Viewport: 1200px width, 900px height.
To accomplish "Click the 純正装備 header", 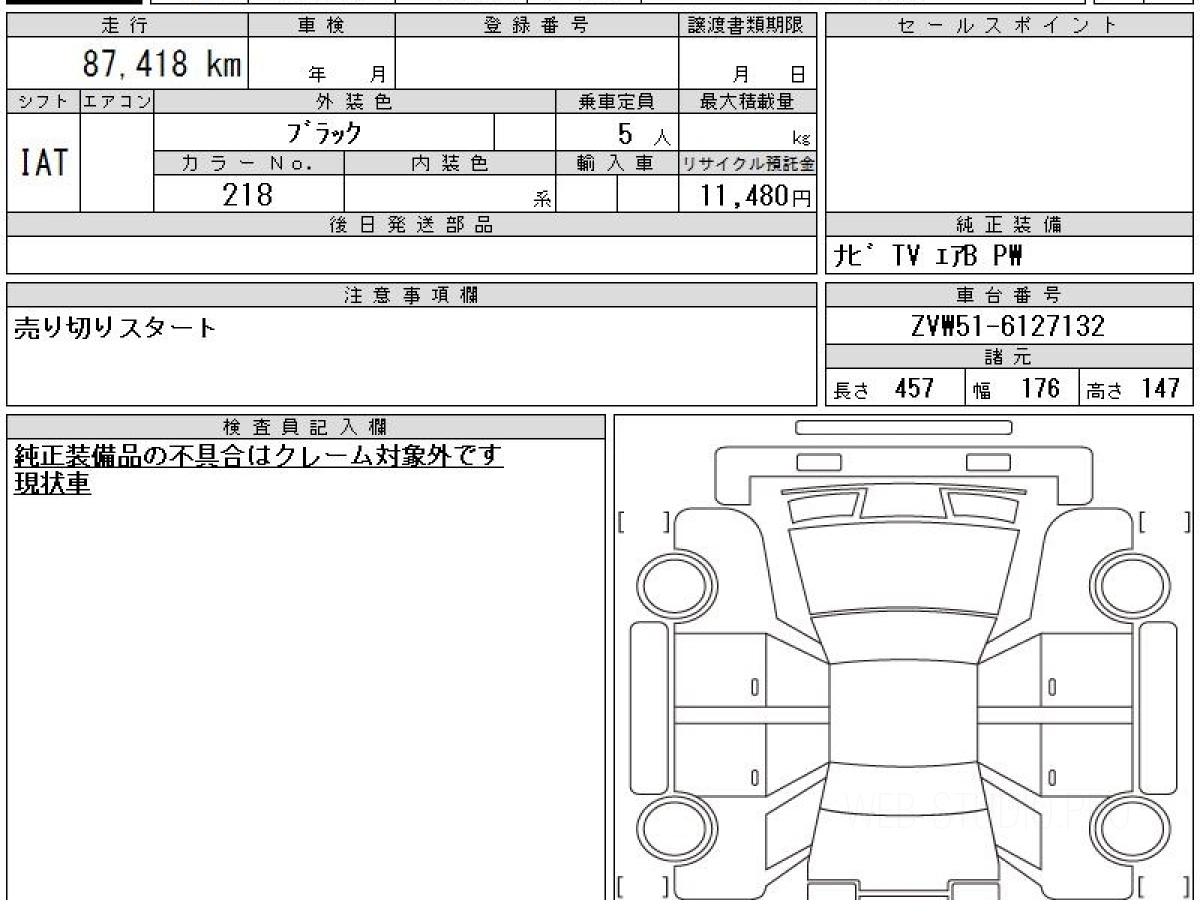I will tap(1009, 225).
